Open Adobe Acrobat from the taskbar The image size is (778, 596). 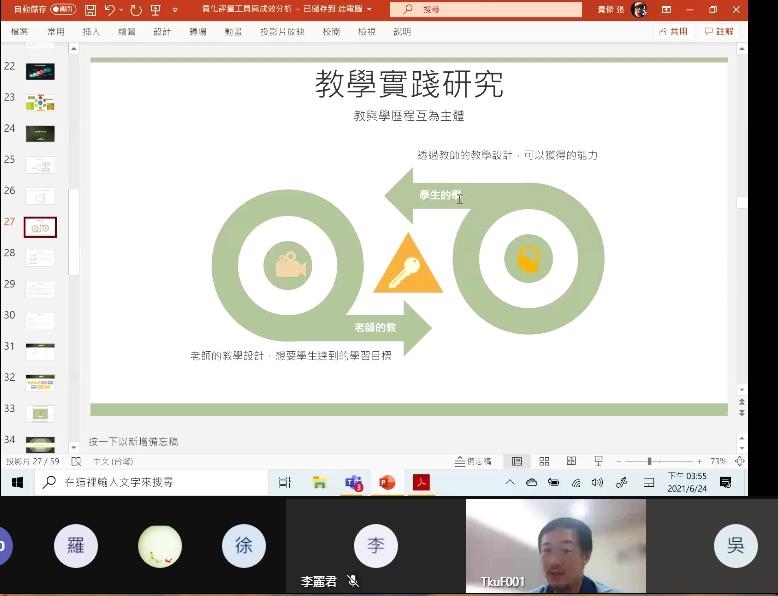(x=421, y=483)
